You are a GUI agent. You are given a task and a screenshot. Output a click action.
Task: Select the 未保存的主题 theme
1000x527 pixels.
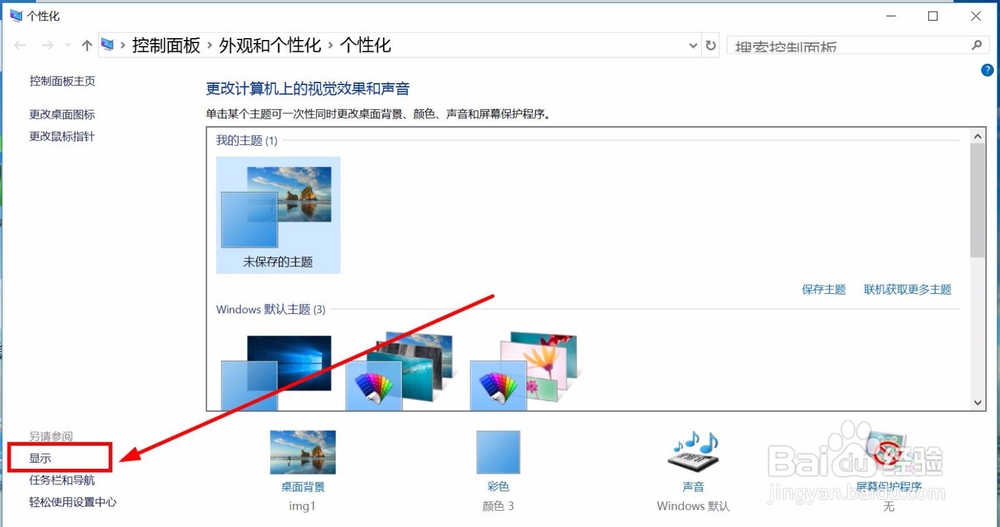click(x=278, y=215)
